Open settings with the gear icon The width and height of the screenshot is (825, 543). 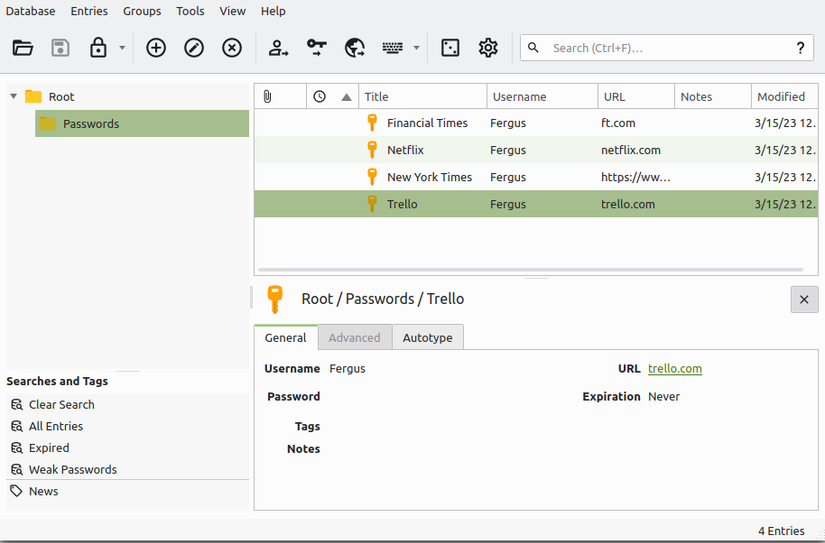[x=488, y=48]
